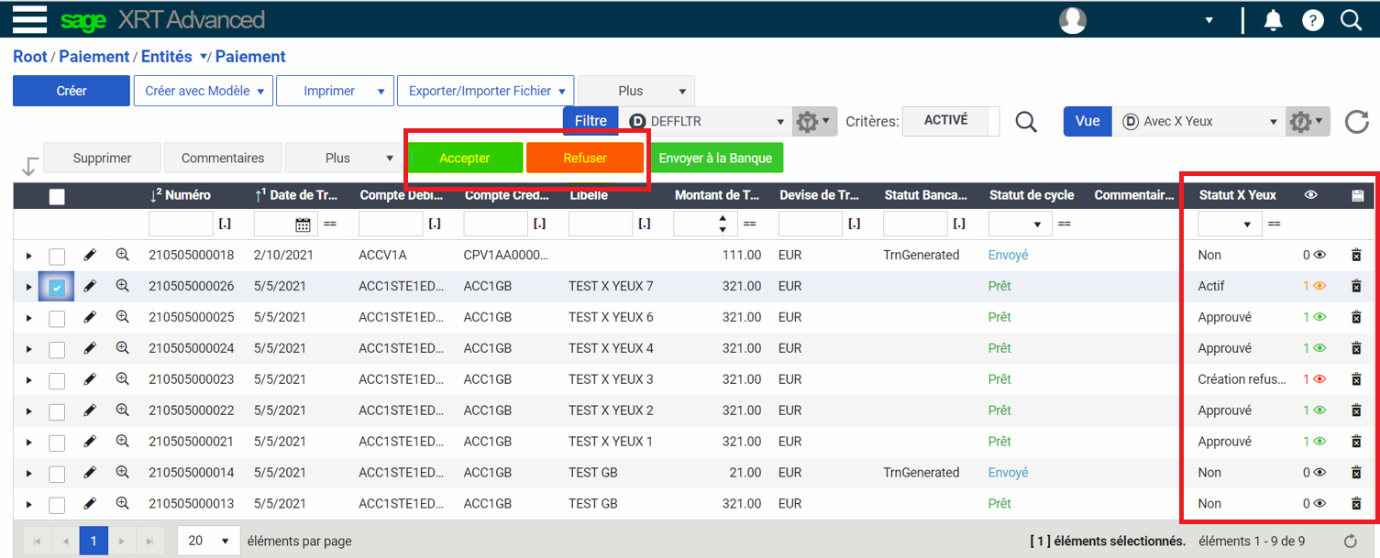Open the Exporter/Importer Fichier menu
This screenshot has height=558, width=1380.
pyautogui.click(x=486, y=91)
